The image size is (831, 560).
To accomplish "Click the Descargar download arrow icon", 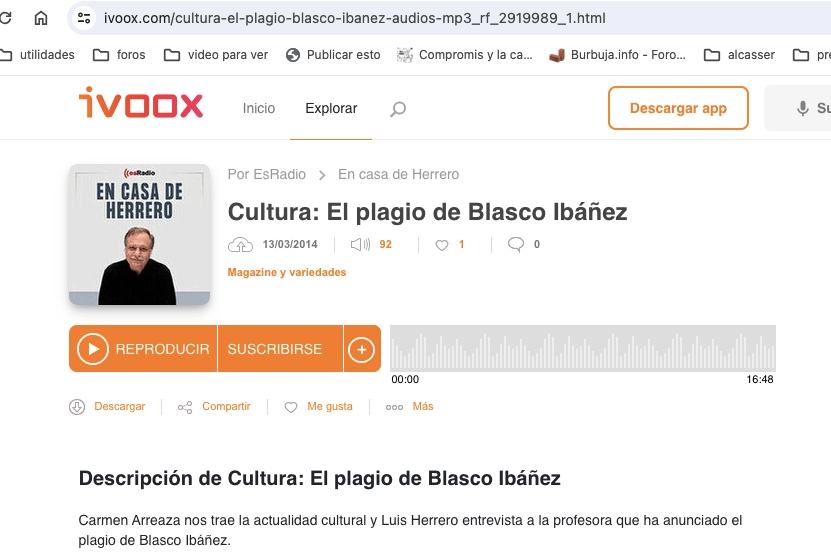I will [77, 407].
